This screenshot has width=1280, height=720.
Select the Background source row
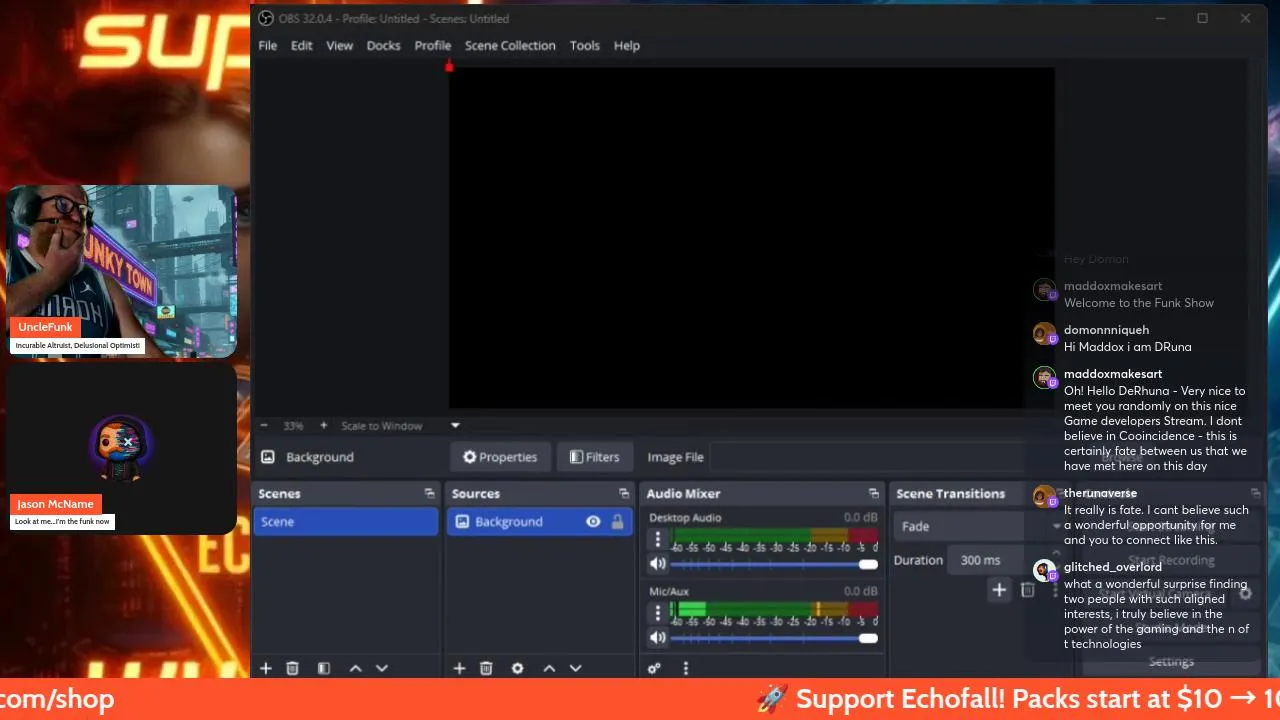pos(540,521)
